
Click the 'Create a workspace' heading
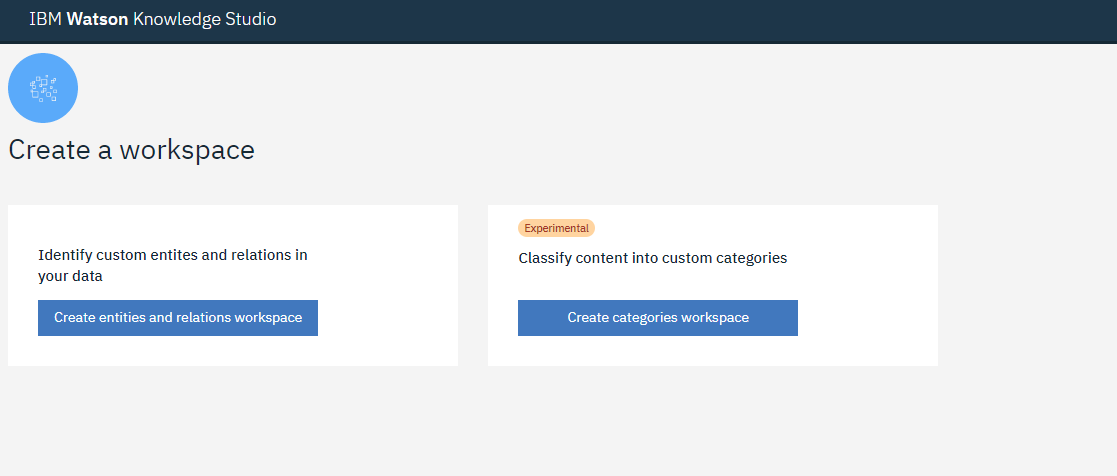click(x=131, y=150)
